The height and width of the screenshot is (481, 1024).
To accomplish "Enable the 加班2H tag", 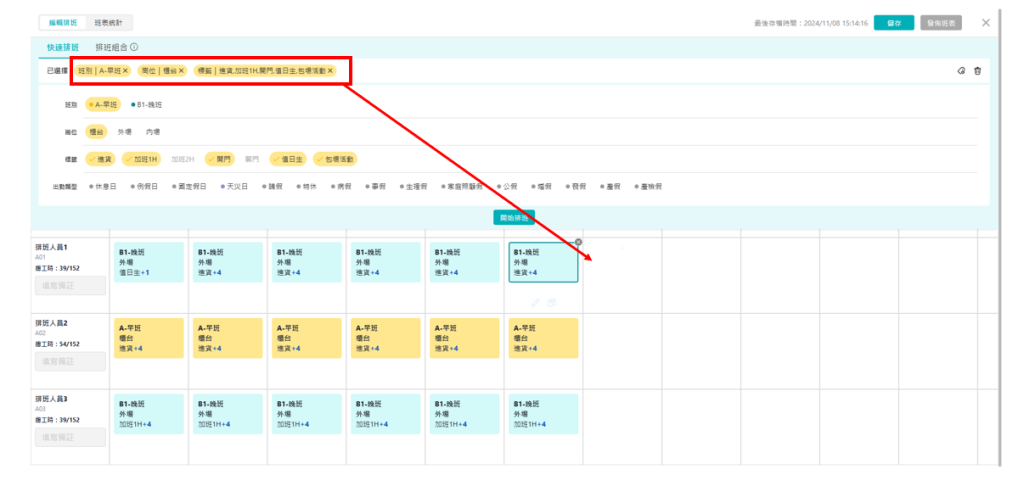I will tap(182, 159).
